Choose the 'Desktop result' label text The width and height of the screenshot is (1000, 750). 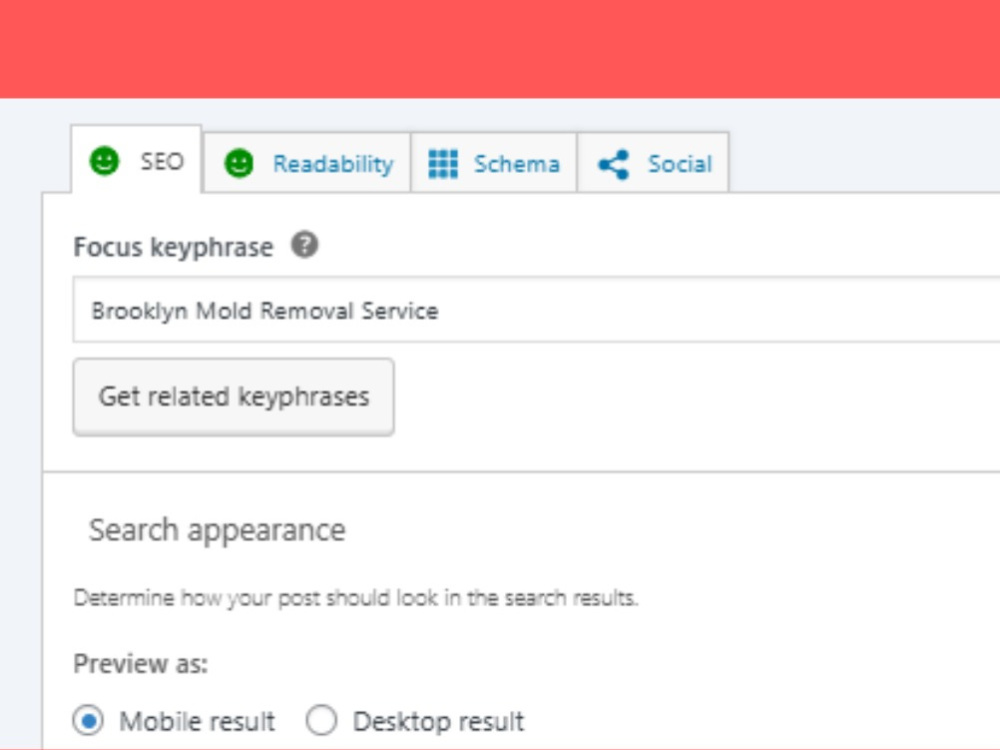(438, 721)
